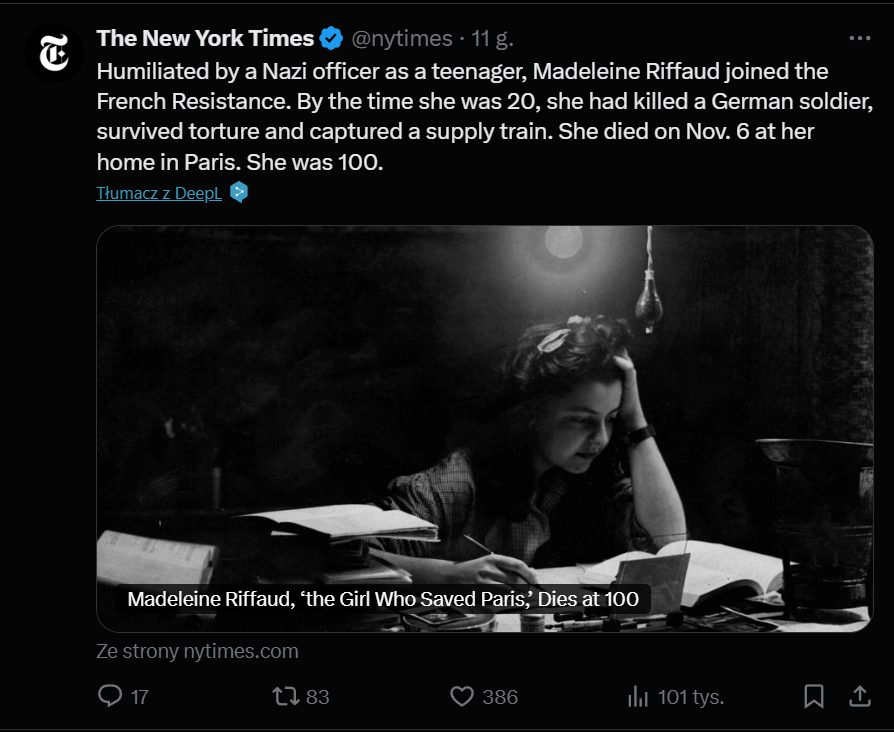Click the DeepL hexagon logo icon
The height and width of the screenshot is (732, 894).
(x=238, y=192)
